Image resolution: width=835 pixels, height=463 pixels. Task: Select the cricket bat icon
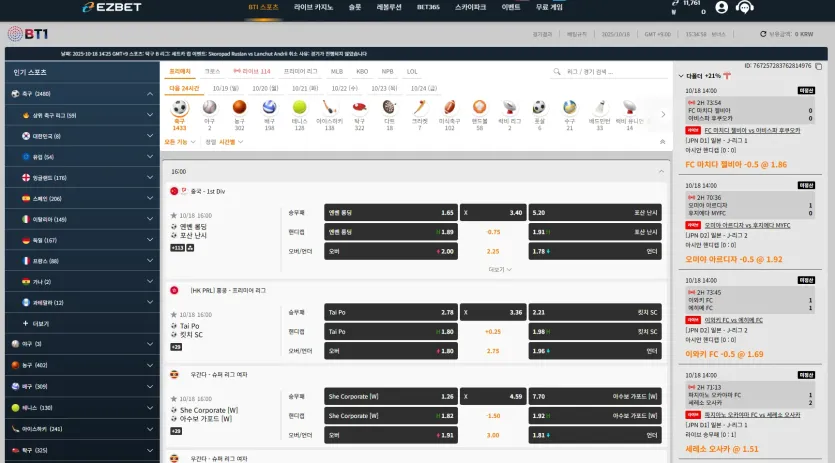(x=420, y=108)
